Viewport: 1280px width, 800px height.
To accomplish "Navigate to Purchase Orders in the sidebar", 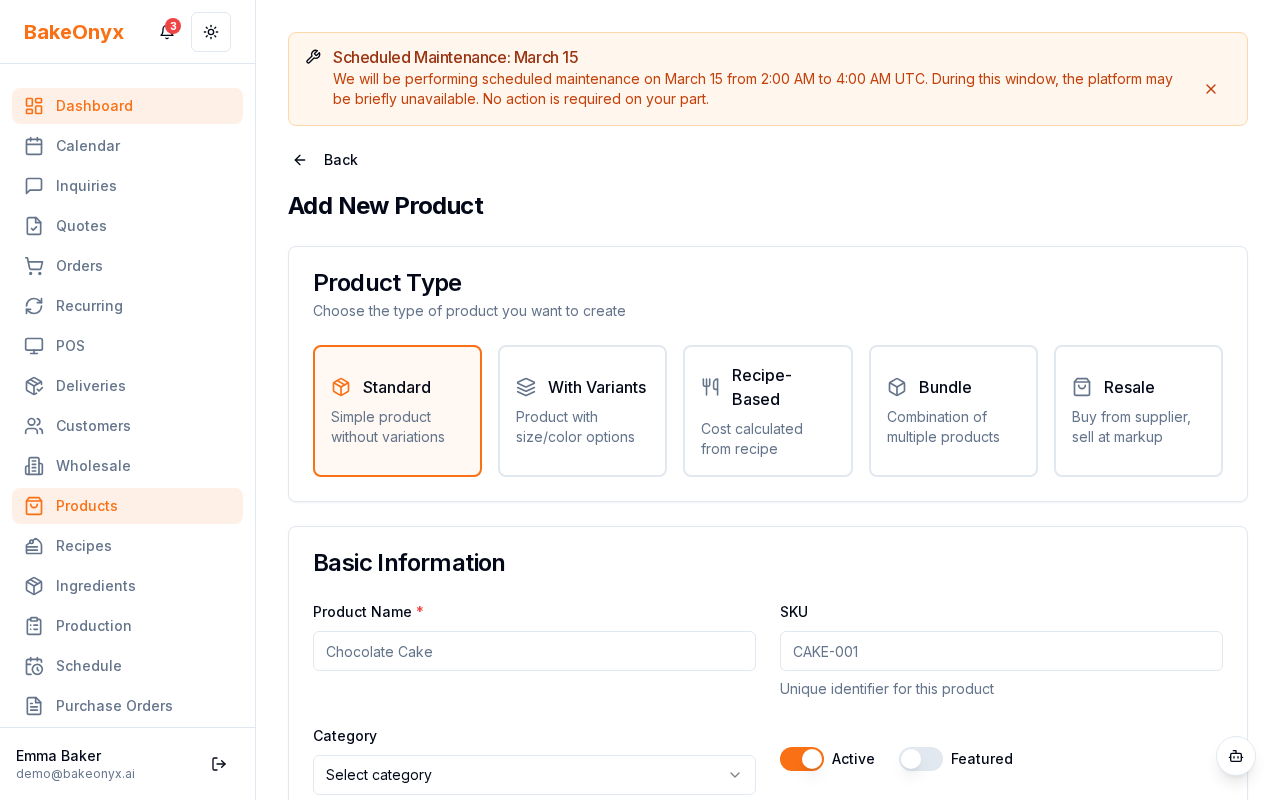I will pyautogui.click(x=114, y=706).
